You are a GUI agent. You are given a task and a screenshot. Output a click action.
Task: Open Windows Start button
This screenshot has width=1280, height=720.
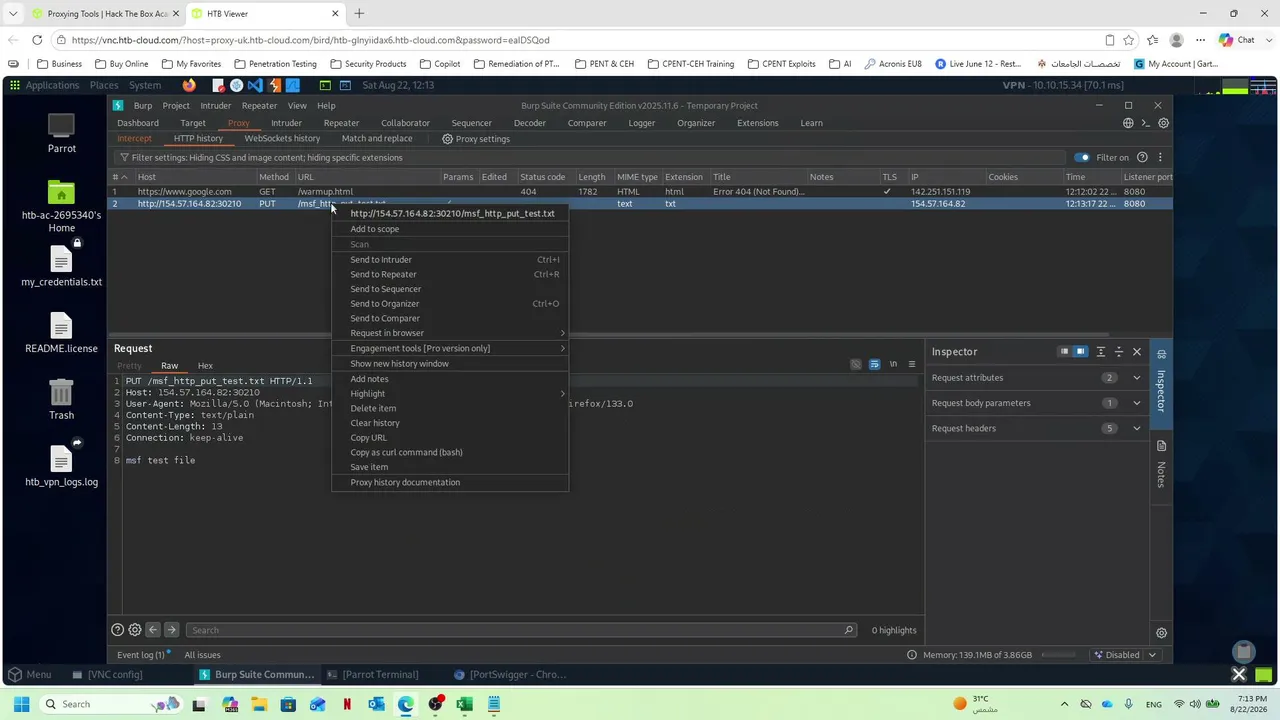pos(21,704)
